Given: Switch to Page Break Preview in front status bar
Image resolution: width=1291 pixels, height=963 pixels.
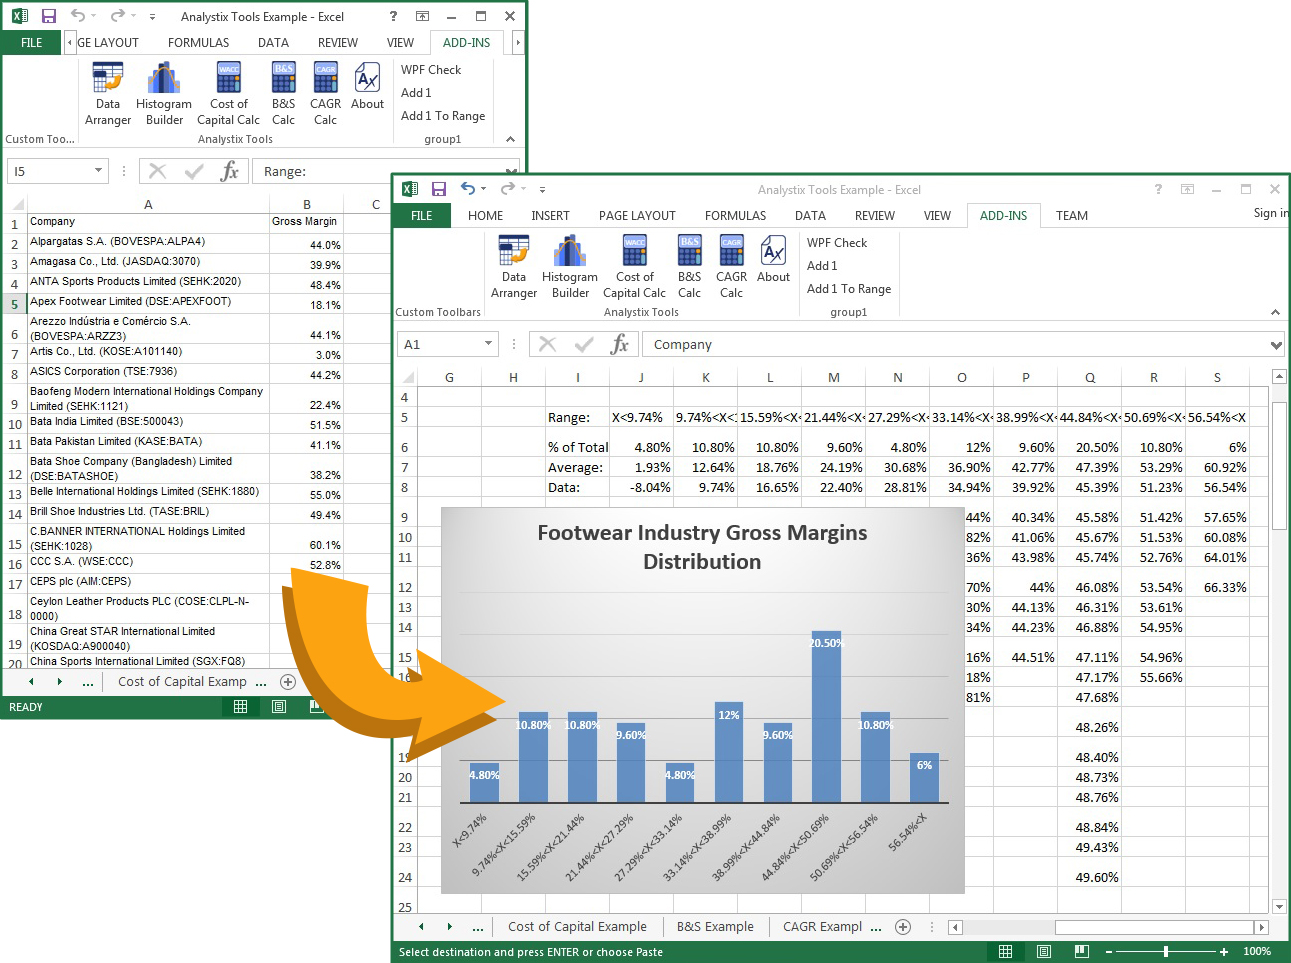Looking at the screenshot, I should pyautogui.click(x=1081, y=952).
